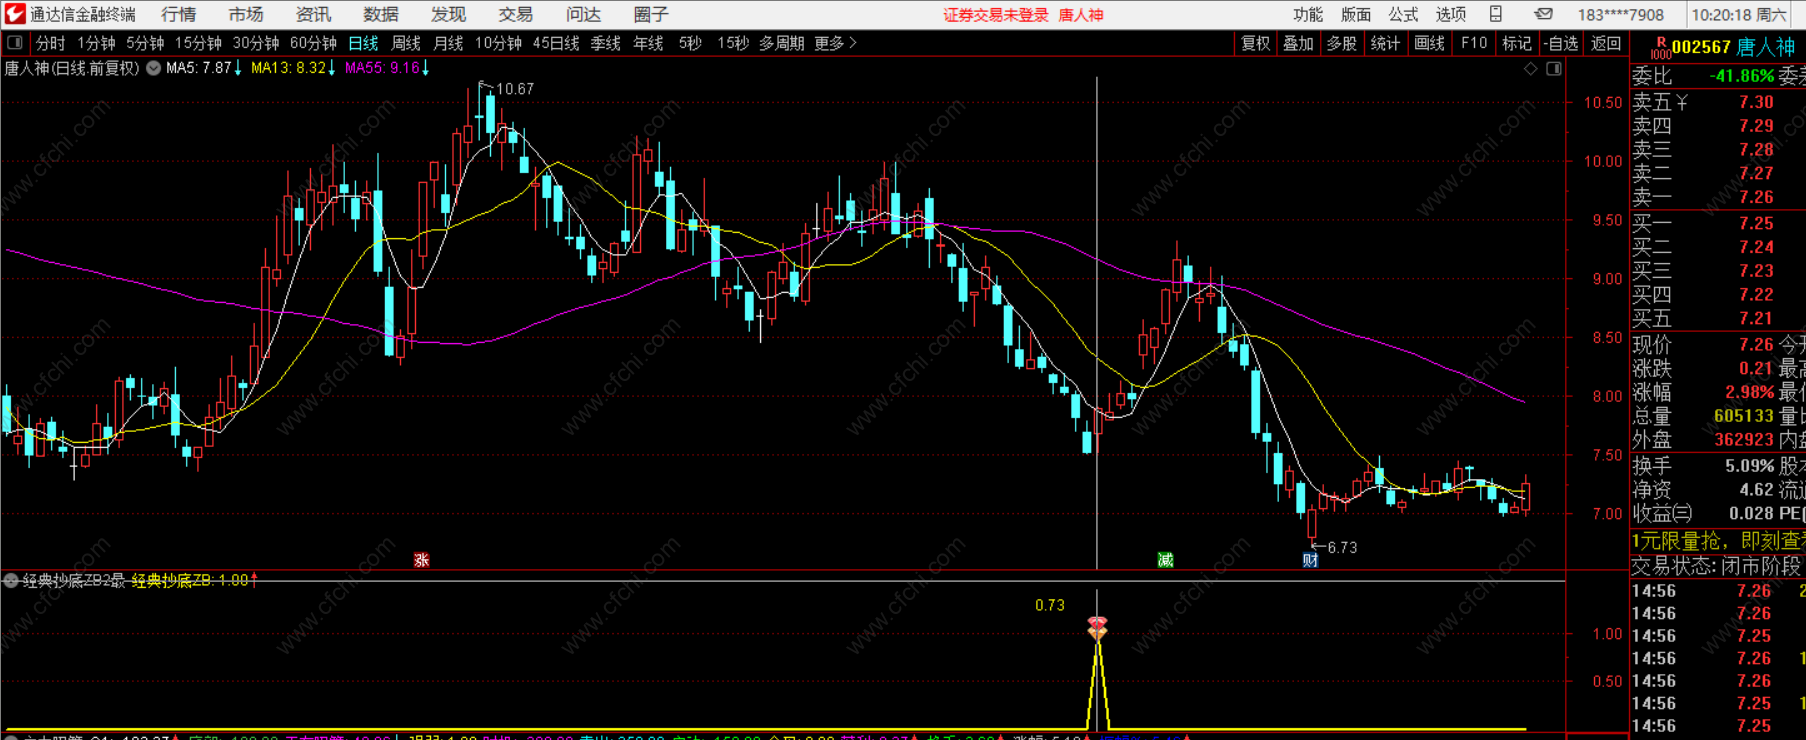Open the 版面 menu
Viewport: 1806px width, 740px height.
(1356, 14)
